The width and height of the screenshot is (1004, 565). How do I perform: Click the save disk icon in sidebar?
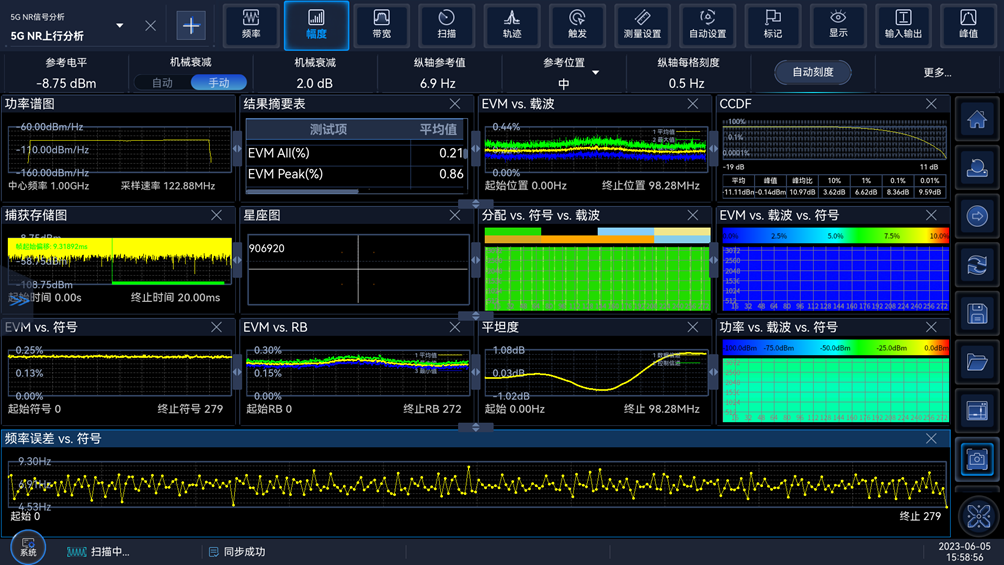coord(976,313)
